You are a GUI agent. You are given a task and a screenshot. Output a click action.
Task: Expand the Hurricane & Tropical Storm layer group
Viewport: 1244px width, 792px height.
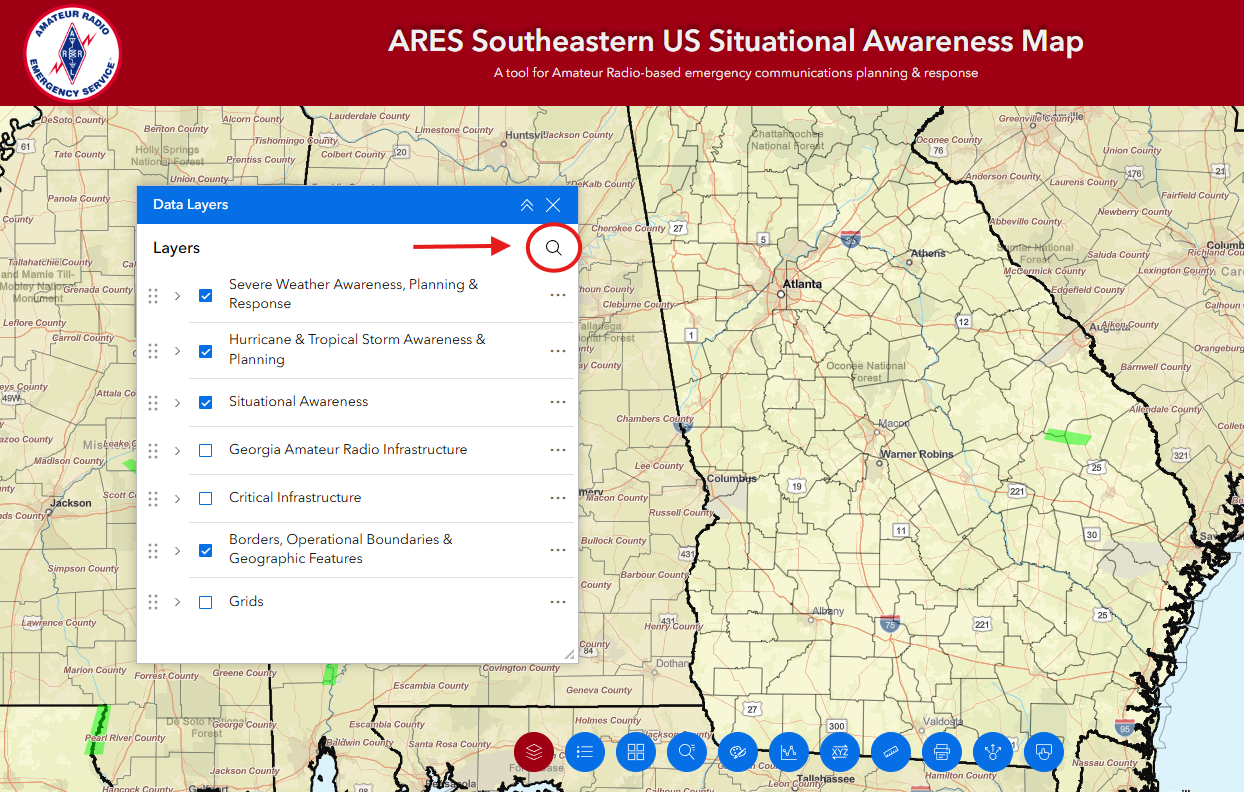pos(177,351)
